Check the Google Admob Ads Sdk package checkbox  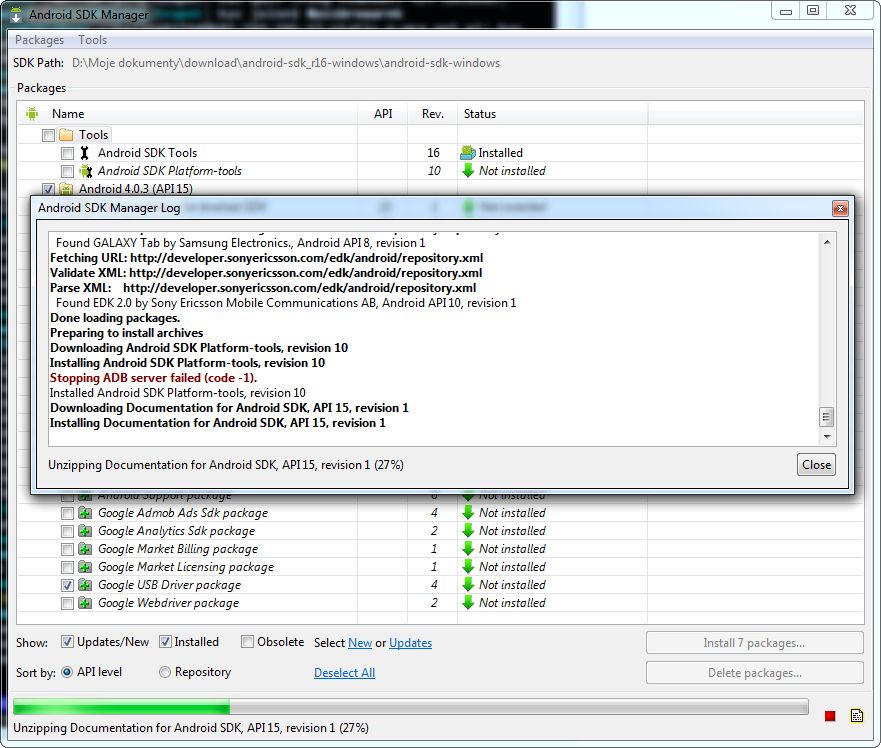click(x=67, y=513)
